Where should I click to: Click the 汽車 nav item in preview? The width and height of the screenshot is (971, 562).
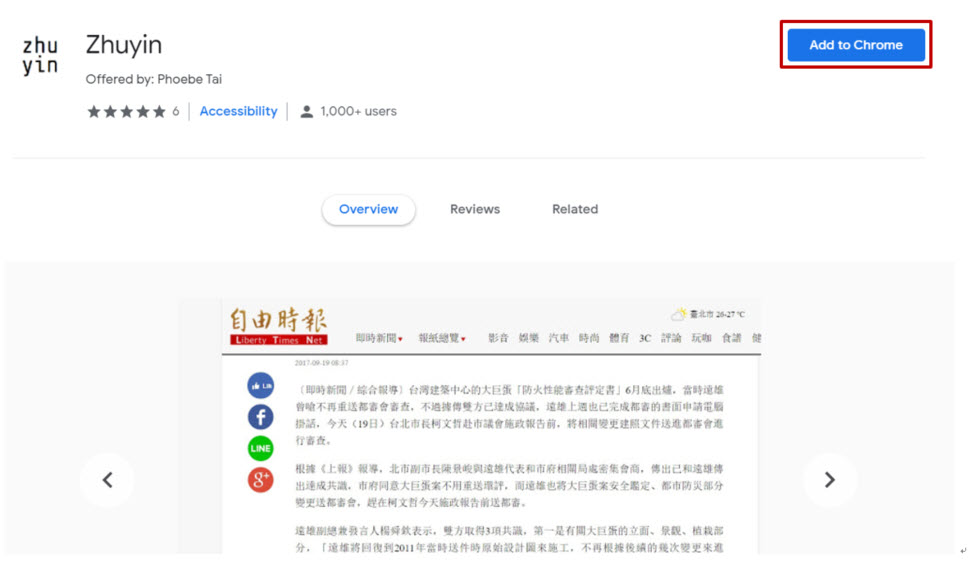pos(559,338)
